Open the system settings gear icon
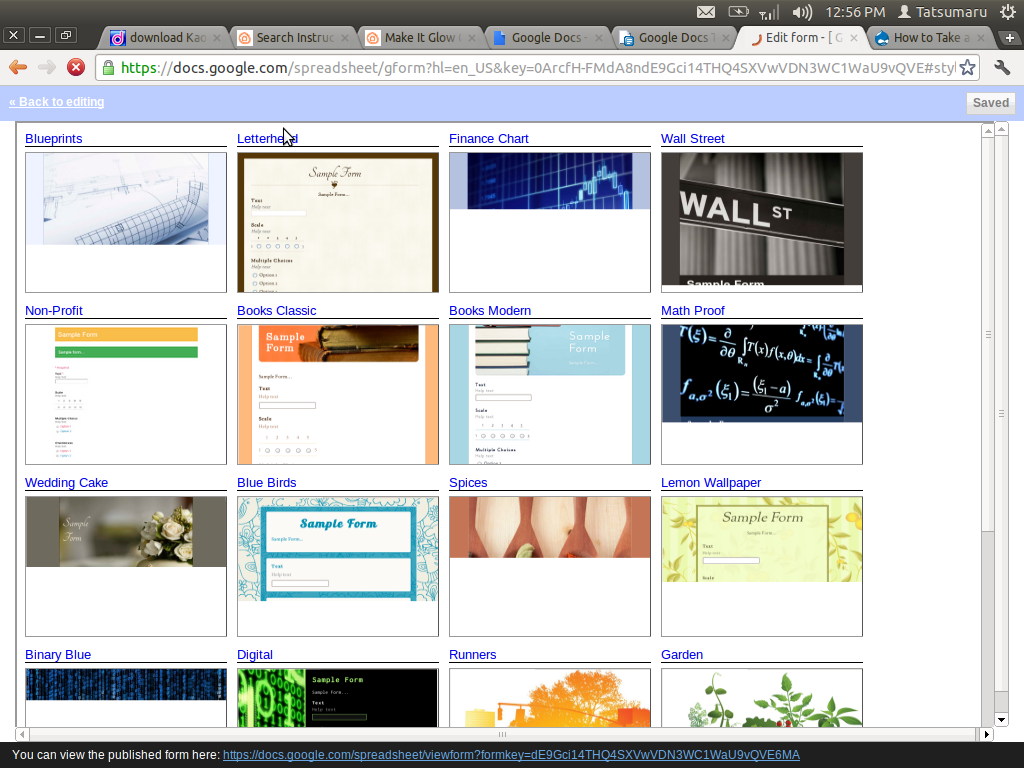This screenshot has width=1024, height=768. pos(1011,13)
